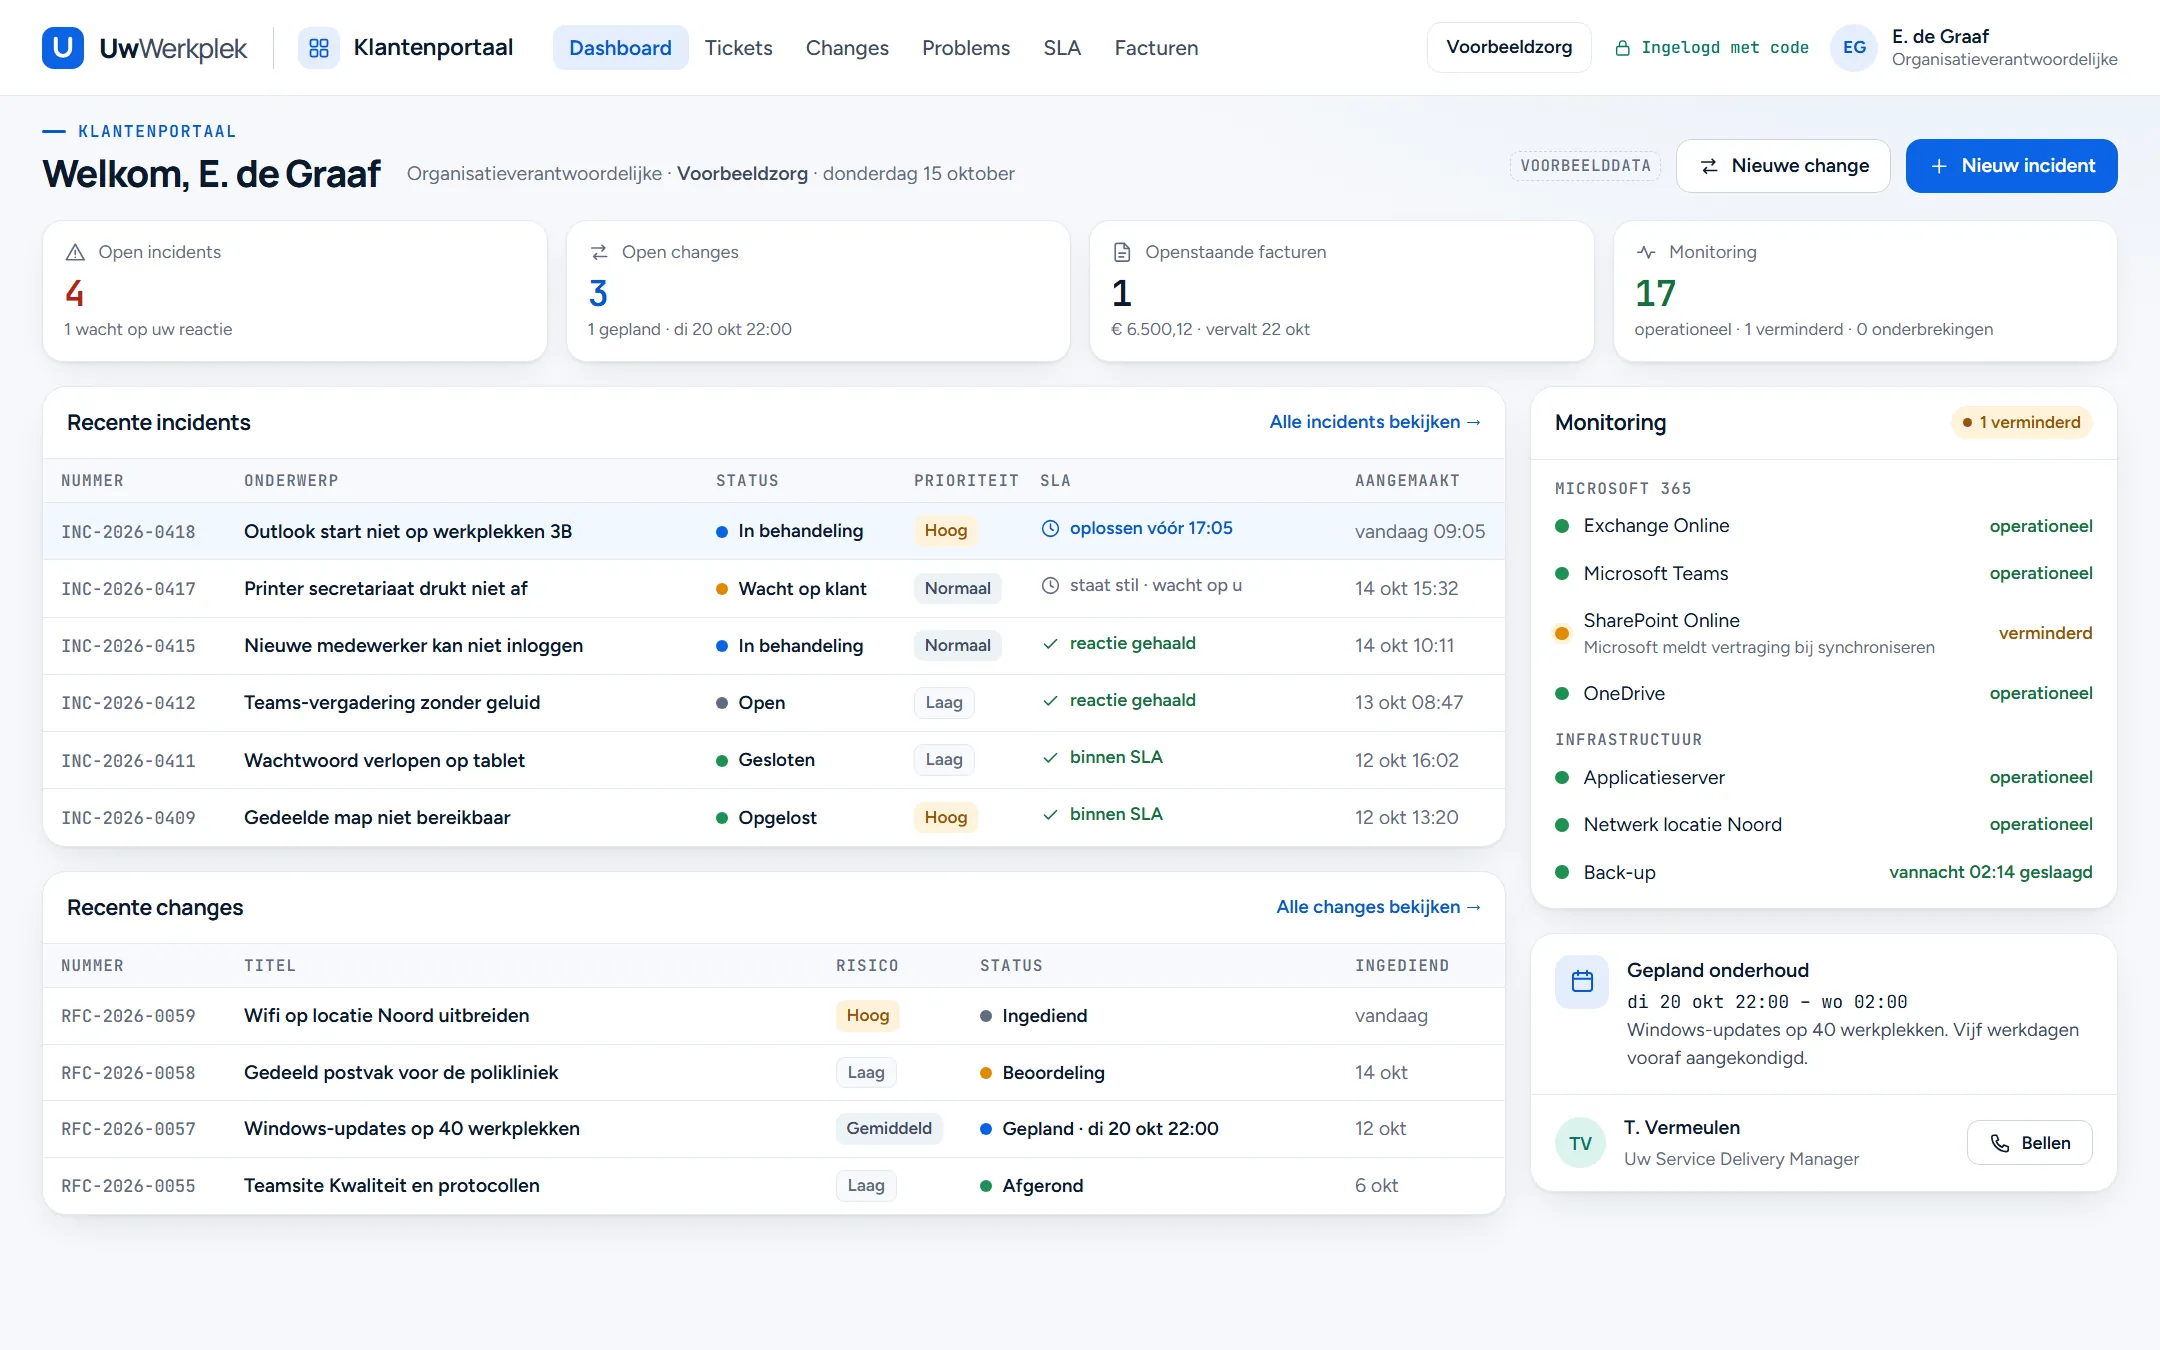Image resolution: width=2160 pixels, height=1350 pixels.
Task: Click the clock icon for oplossen vóór 17:05
Action: click(1050, 528)
